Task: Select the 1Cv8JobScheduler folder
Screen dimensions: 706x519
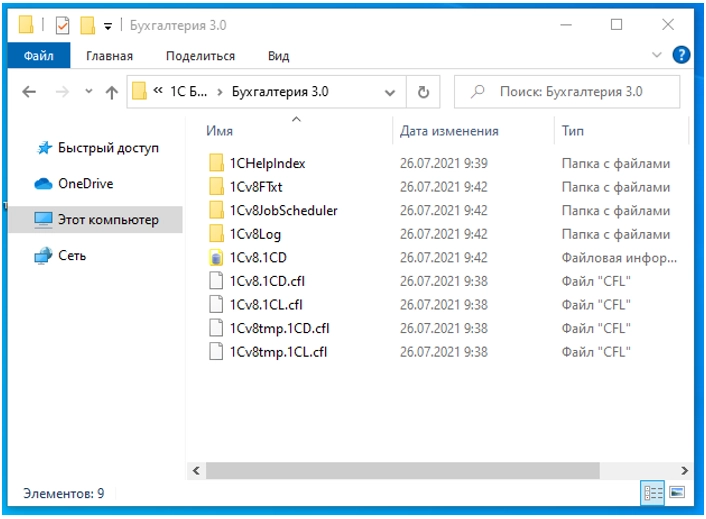Action: coord(283,211)
